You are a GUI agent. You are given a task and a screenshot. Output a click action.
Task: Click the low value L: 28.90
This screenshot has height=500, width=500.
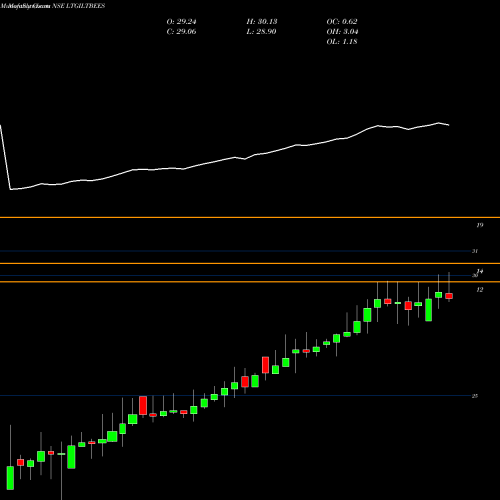[261, 32]
